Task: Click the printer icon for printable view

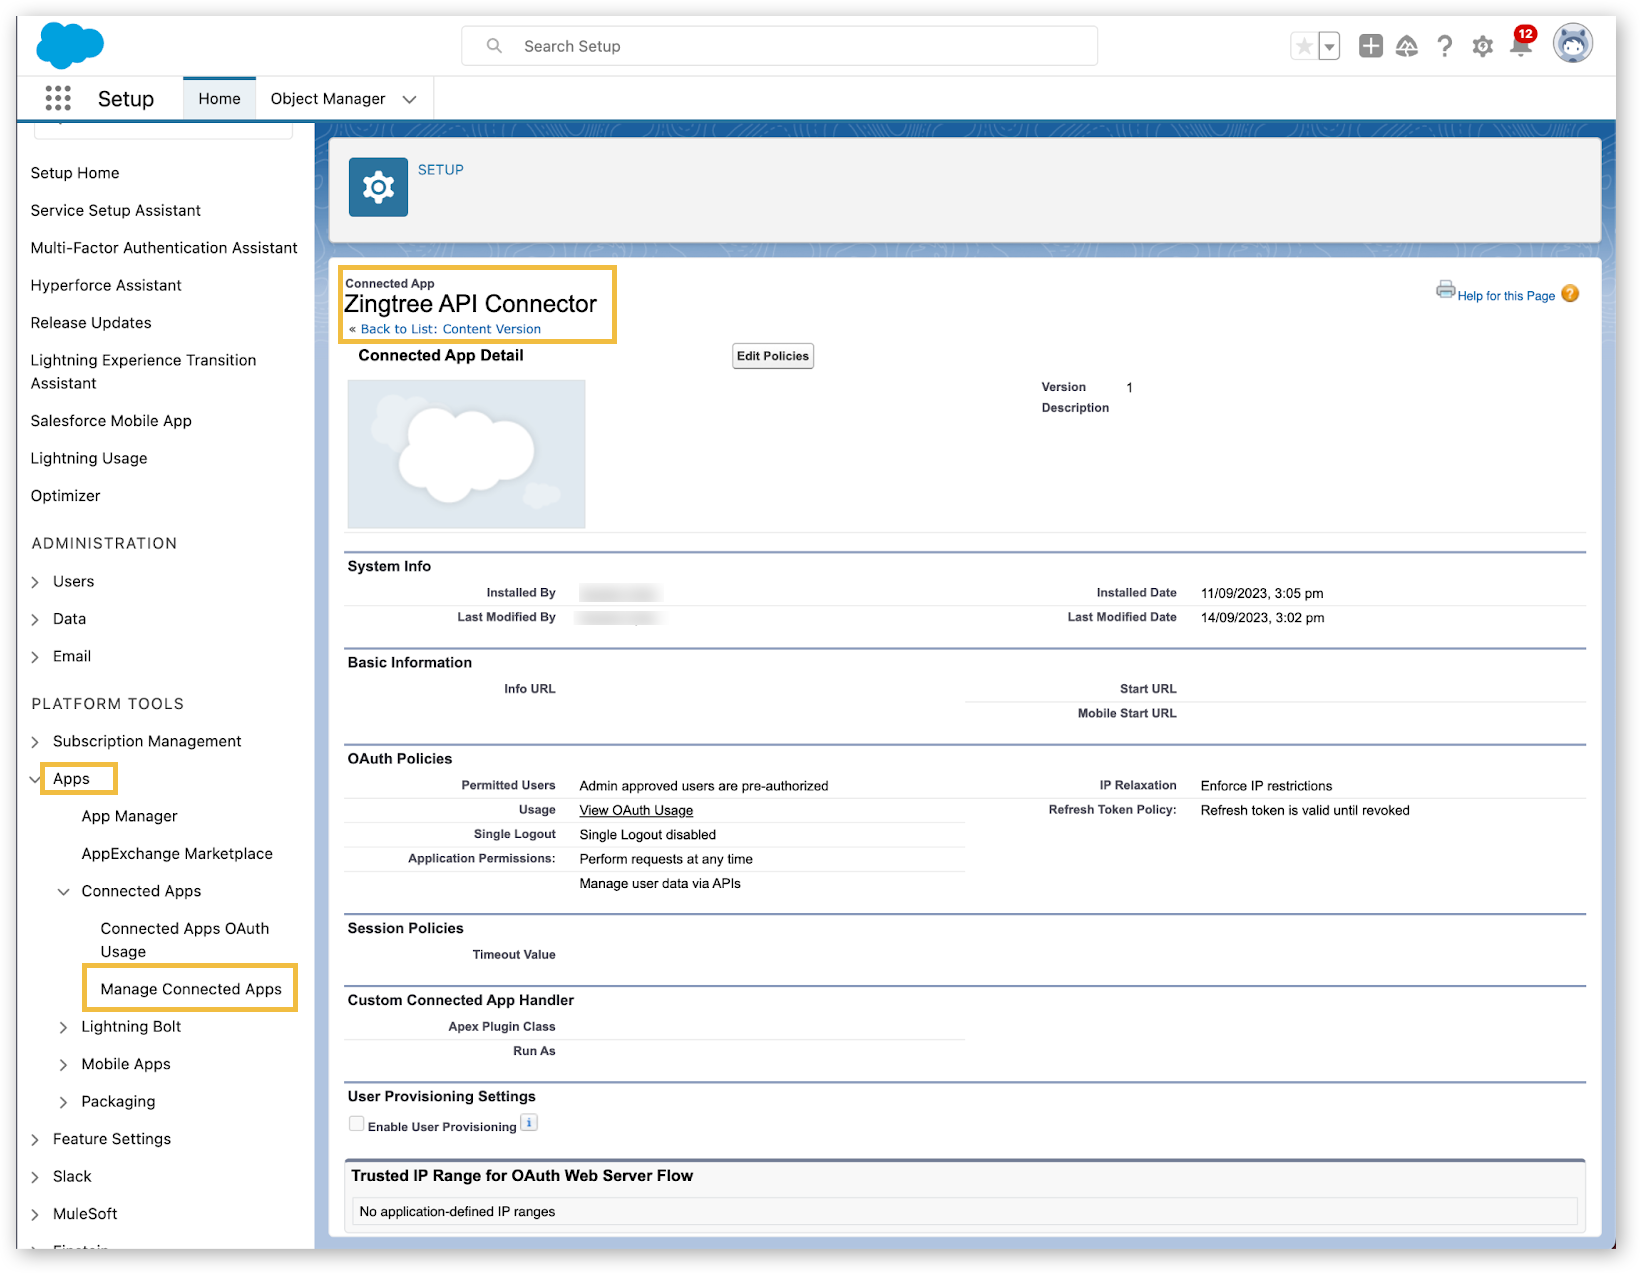Action: click(1445, 290)
